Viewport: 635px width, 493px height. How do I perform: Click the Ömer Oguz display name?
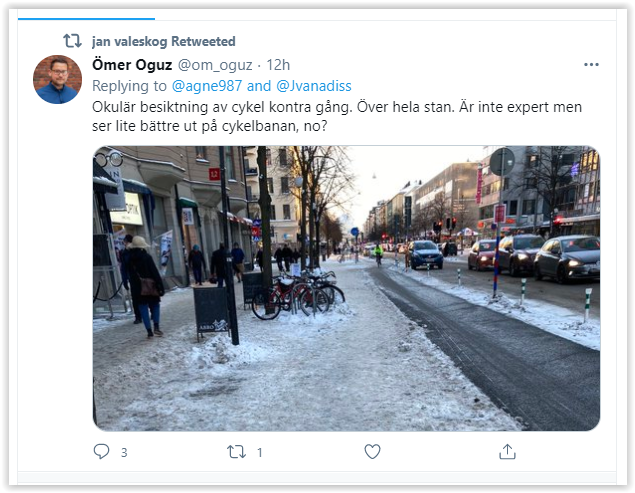pyautogui.click(x=132, y=65)
